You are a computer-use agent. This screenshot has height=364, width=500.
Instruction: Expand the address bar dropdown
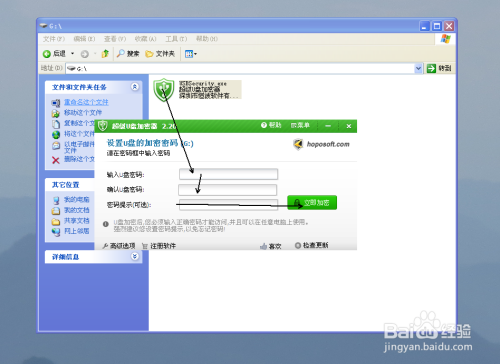[x=418, y=68]
